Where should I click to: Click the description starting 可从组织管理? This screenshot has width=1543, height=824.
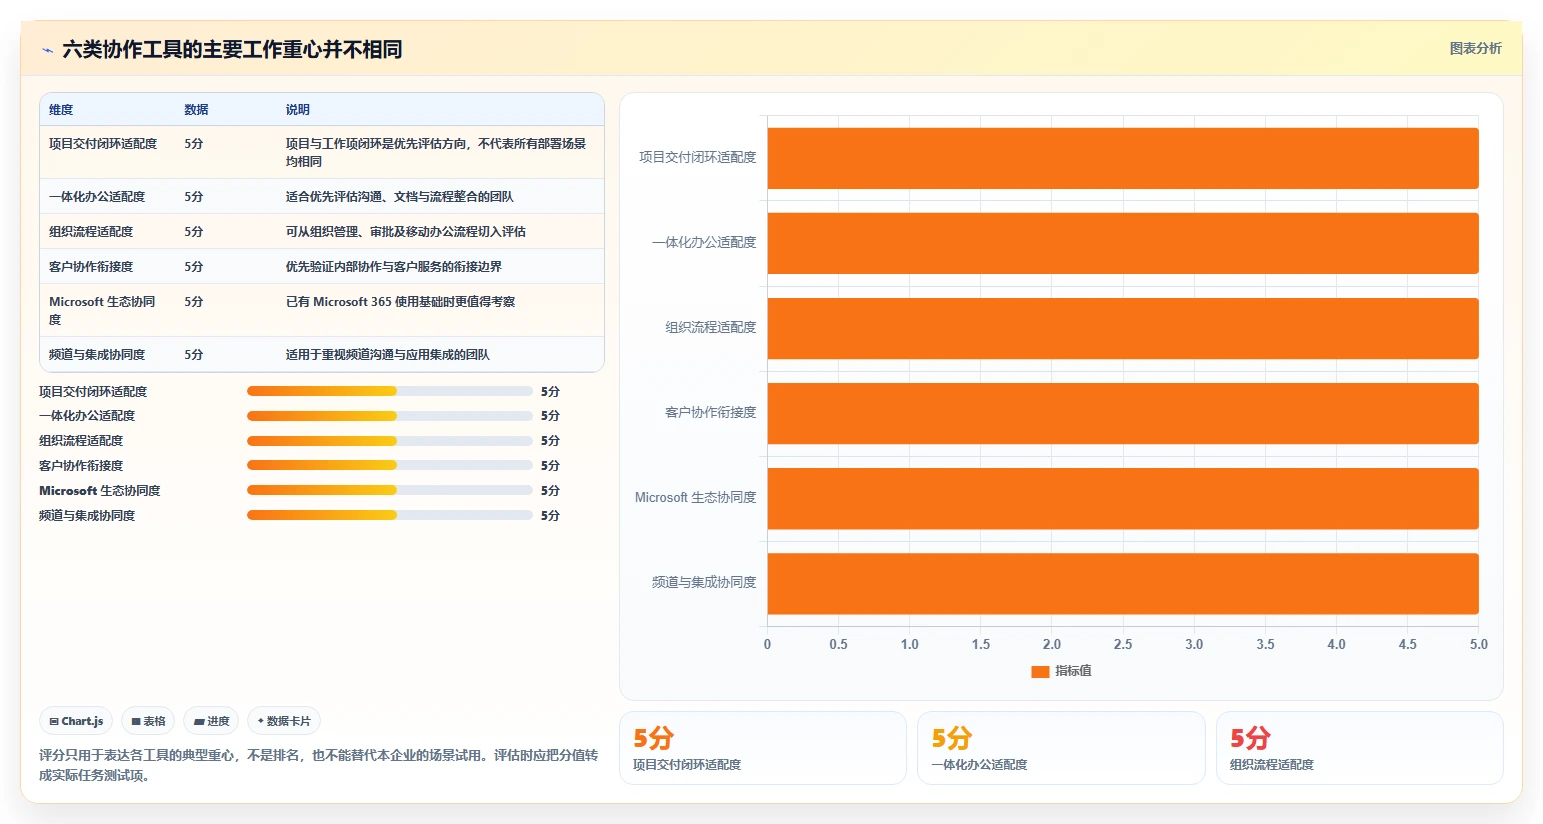tap(405, 232)
